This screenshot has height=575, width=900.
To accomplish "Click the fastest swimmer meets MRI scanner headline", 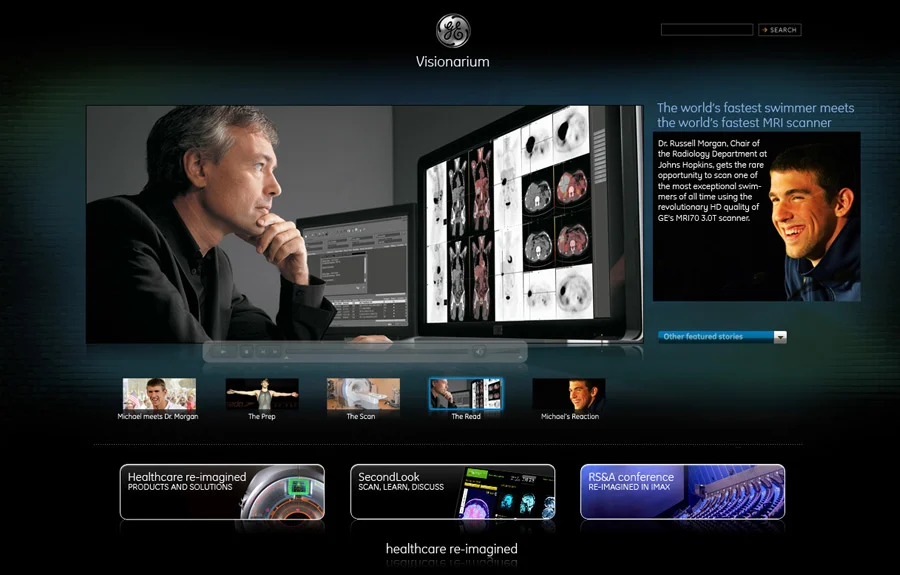I will point(755,115).
